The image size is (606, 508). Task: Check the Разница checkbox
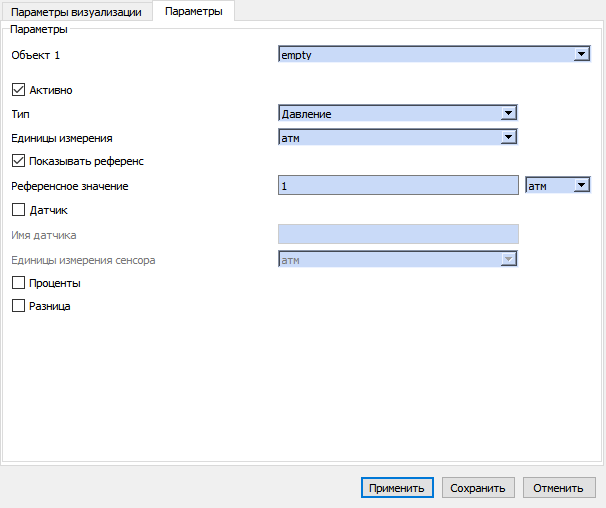pyautogui.click(x=18, y=307)
